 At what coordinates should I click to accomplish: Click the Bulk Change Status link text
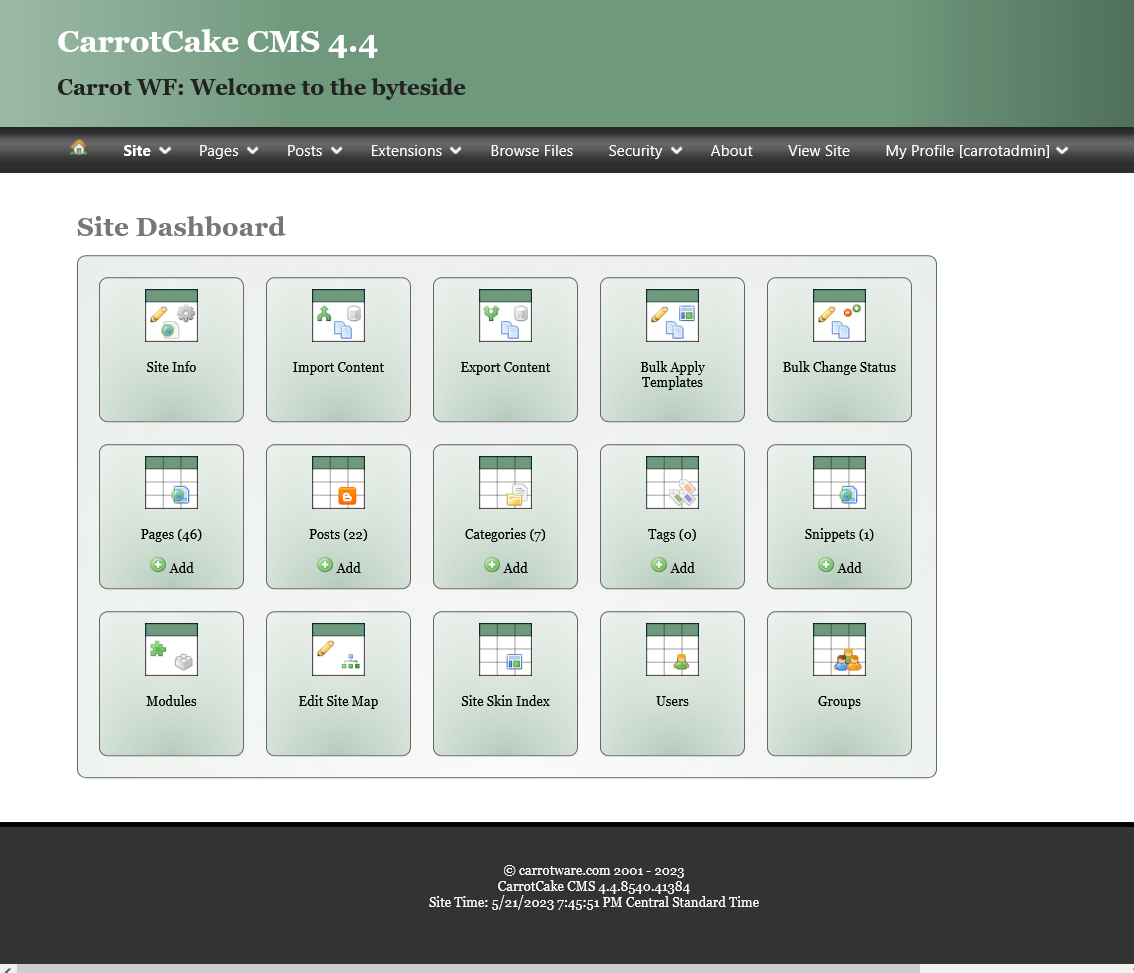[840, 367]
